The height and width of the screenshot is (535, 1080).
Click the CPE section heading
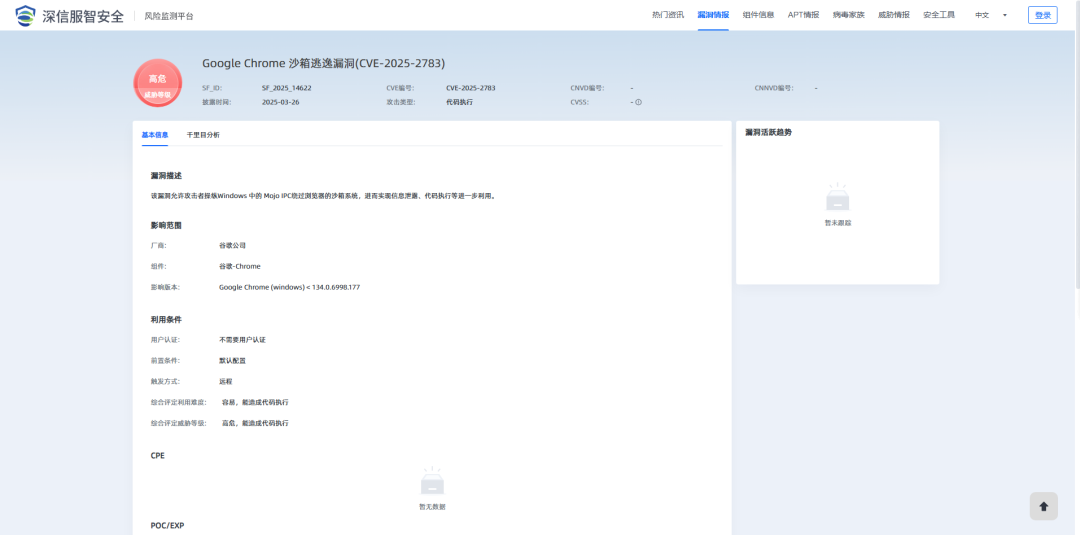(x=158, y=456)
